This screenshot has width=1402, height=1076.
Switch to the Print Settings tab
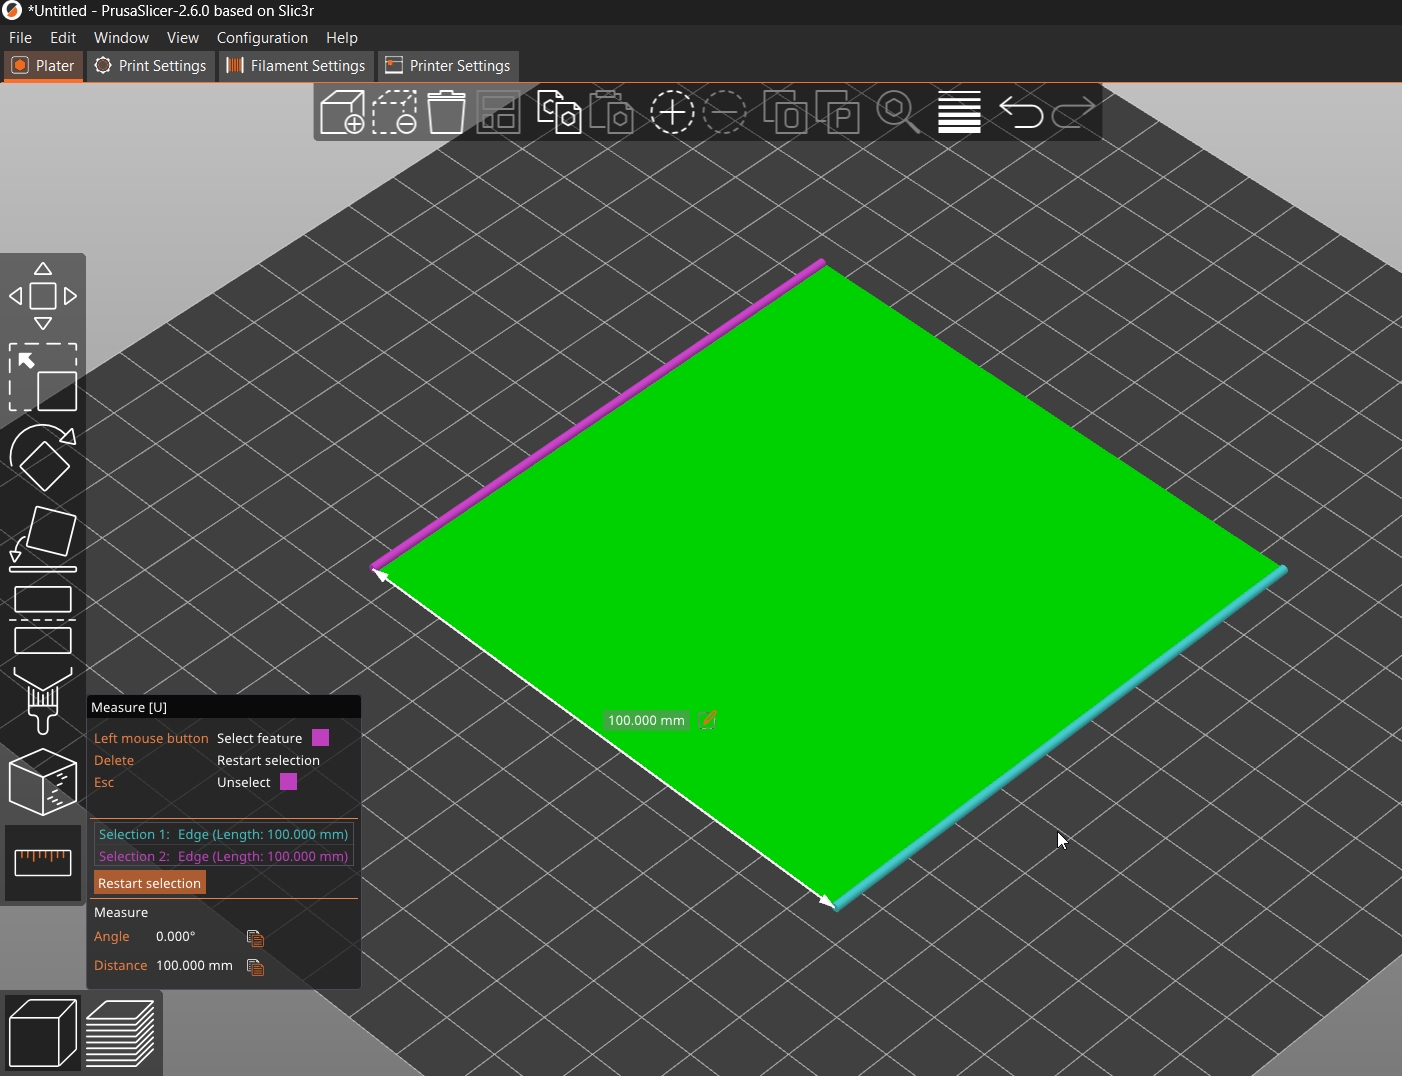[151, 66]
